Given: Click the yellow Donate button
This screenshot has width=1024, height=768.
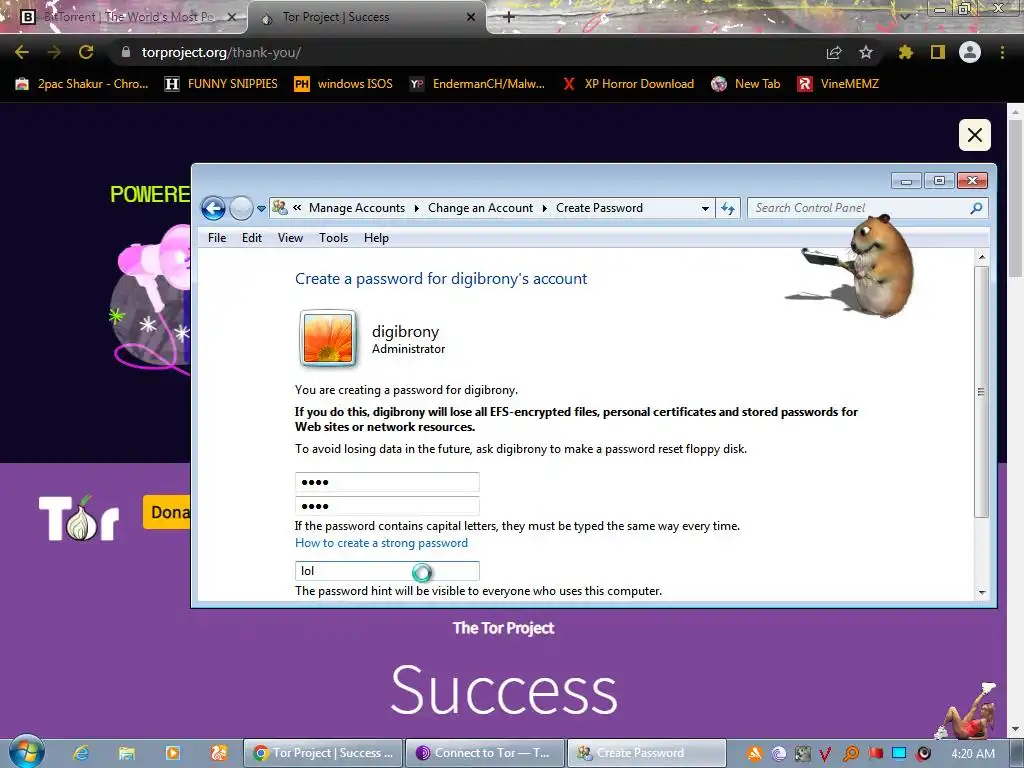Looking at the screenshot, I should pos(167,512).
